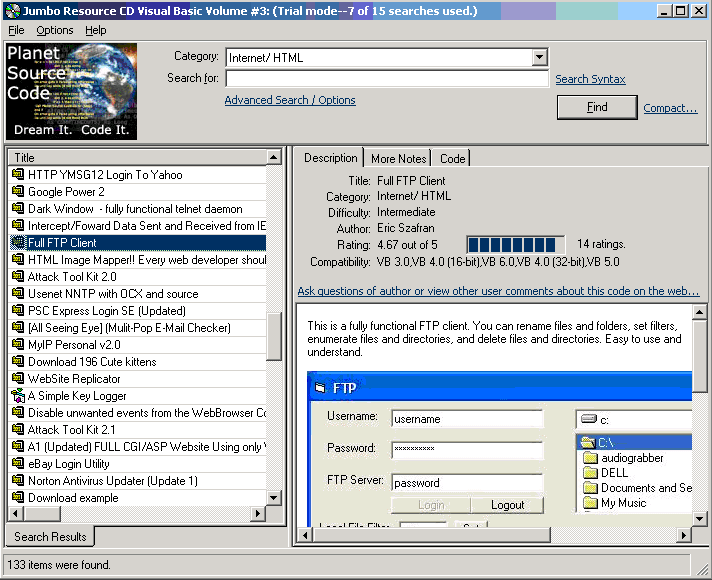Click the c: drive selector in FTP preview

pos(634,420)
